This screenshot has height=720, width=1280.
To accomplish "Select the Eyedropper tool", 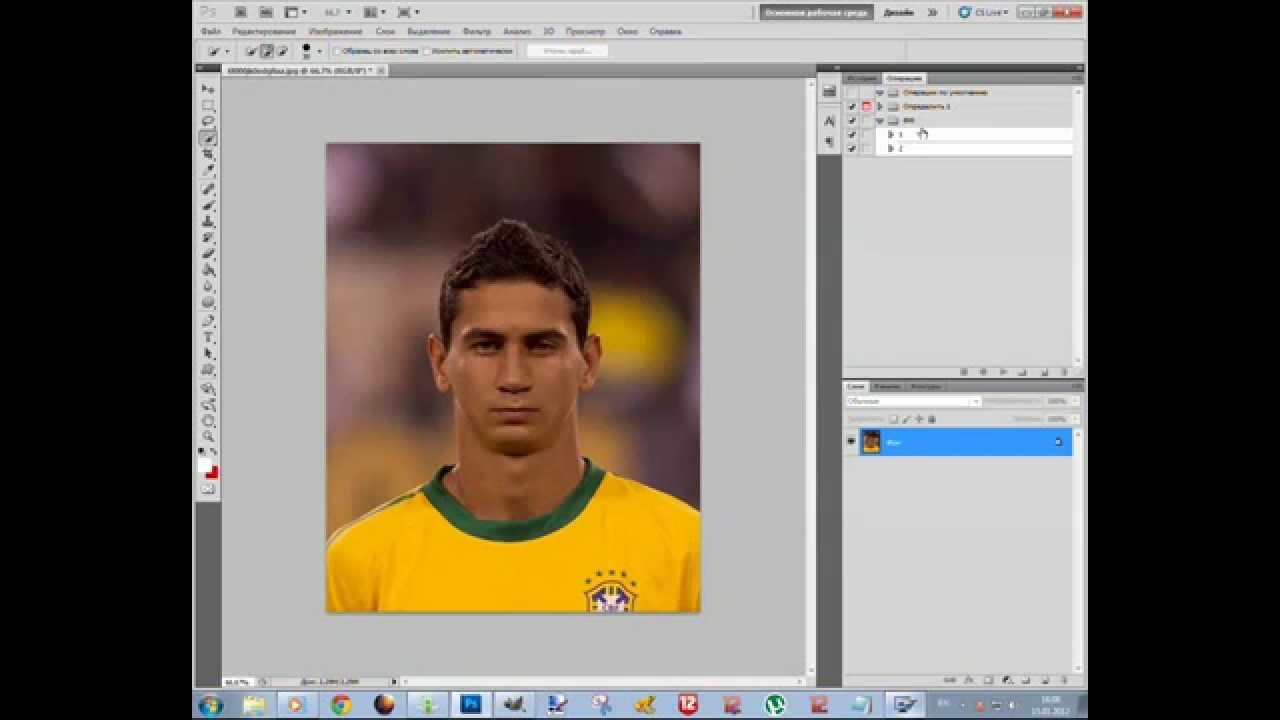I will tap(208, 170).
